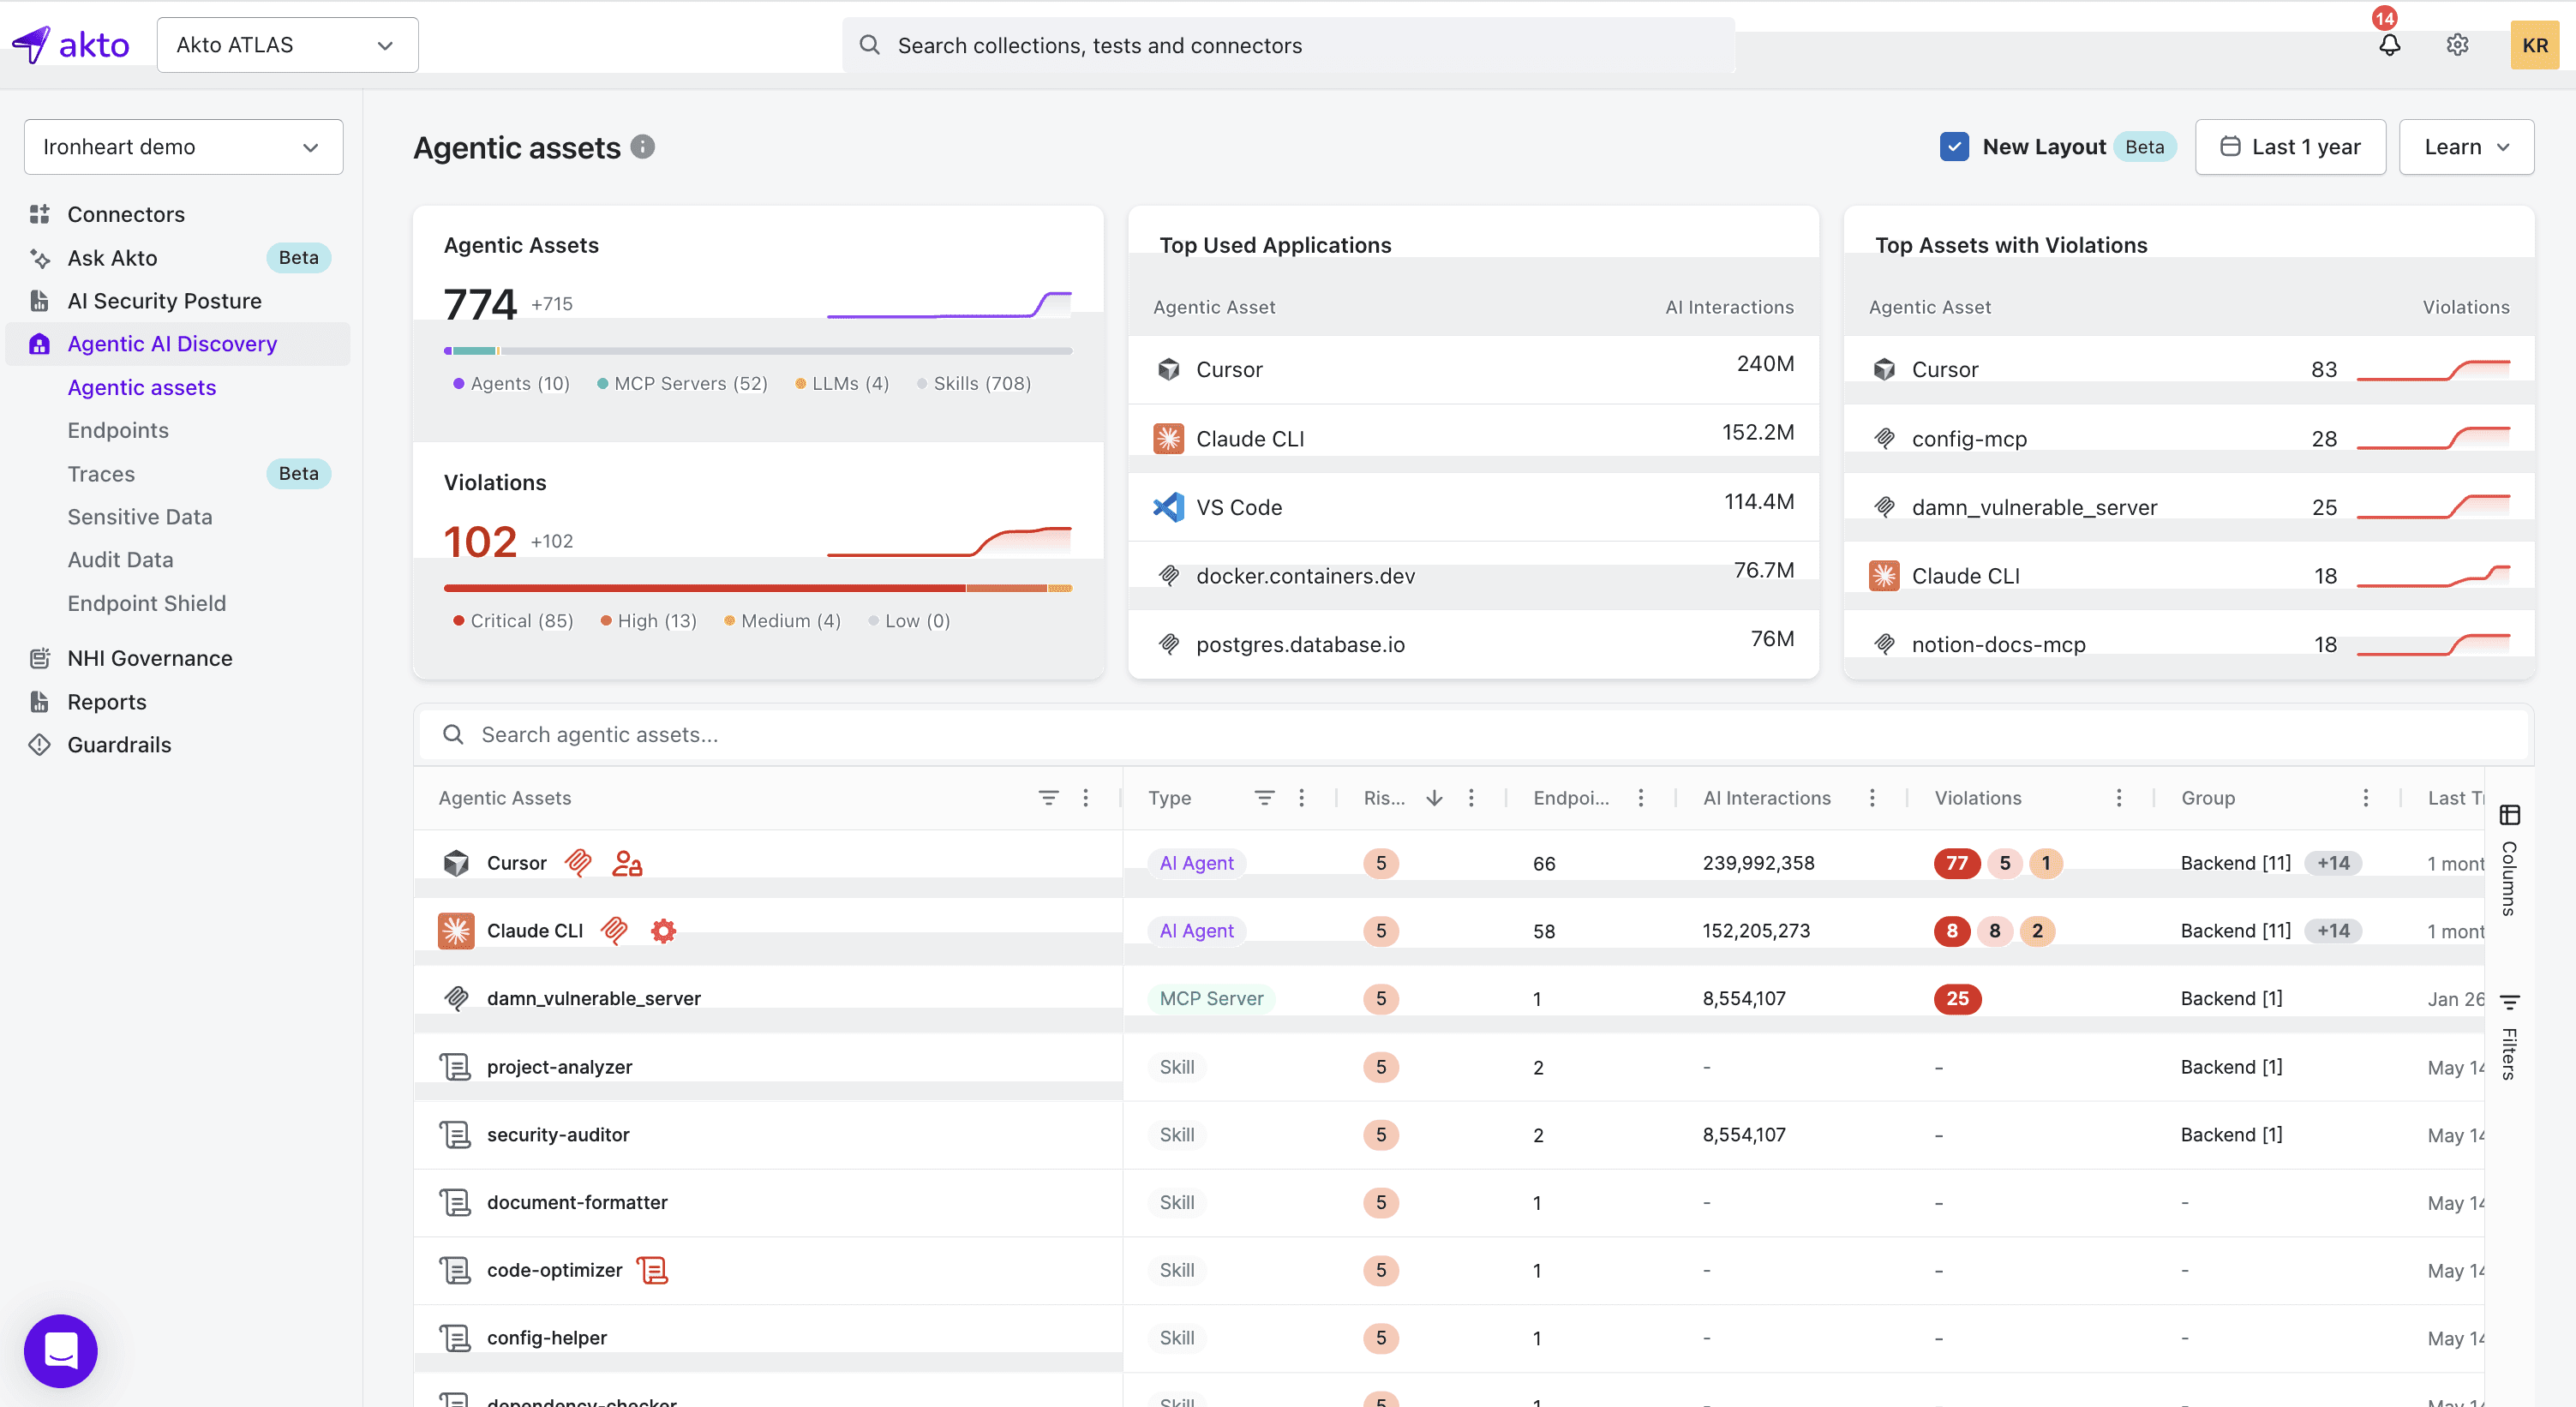
Task: Open Reports in sidebar
Action: [107, 702]
